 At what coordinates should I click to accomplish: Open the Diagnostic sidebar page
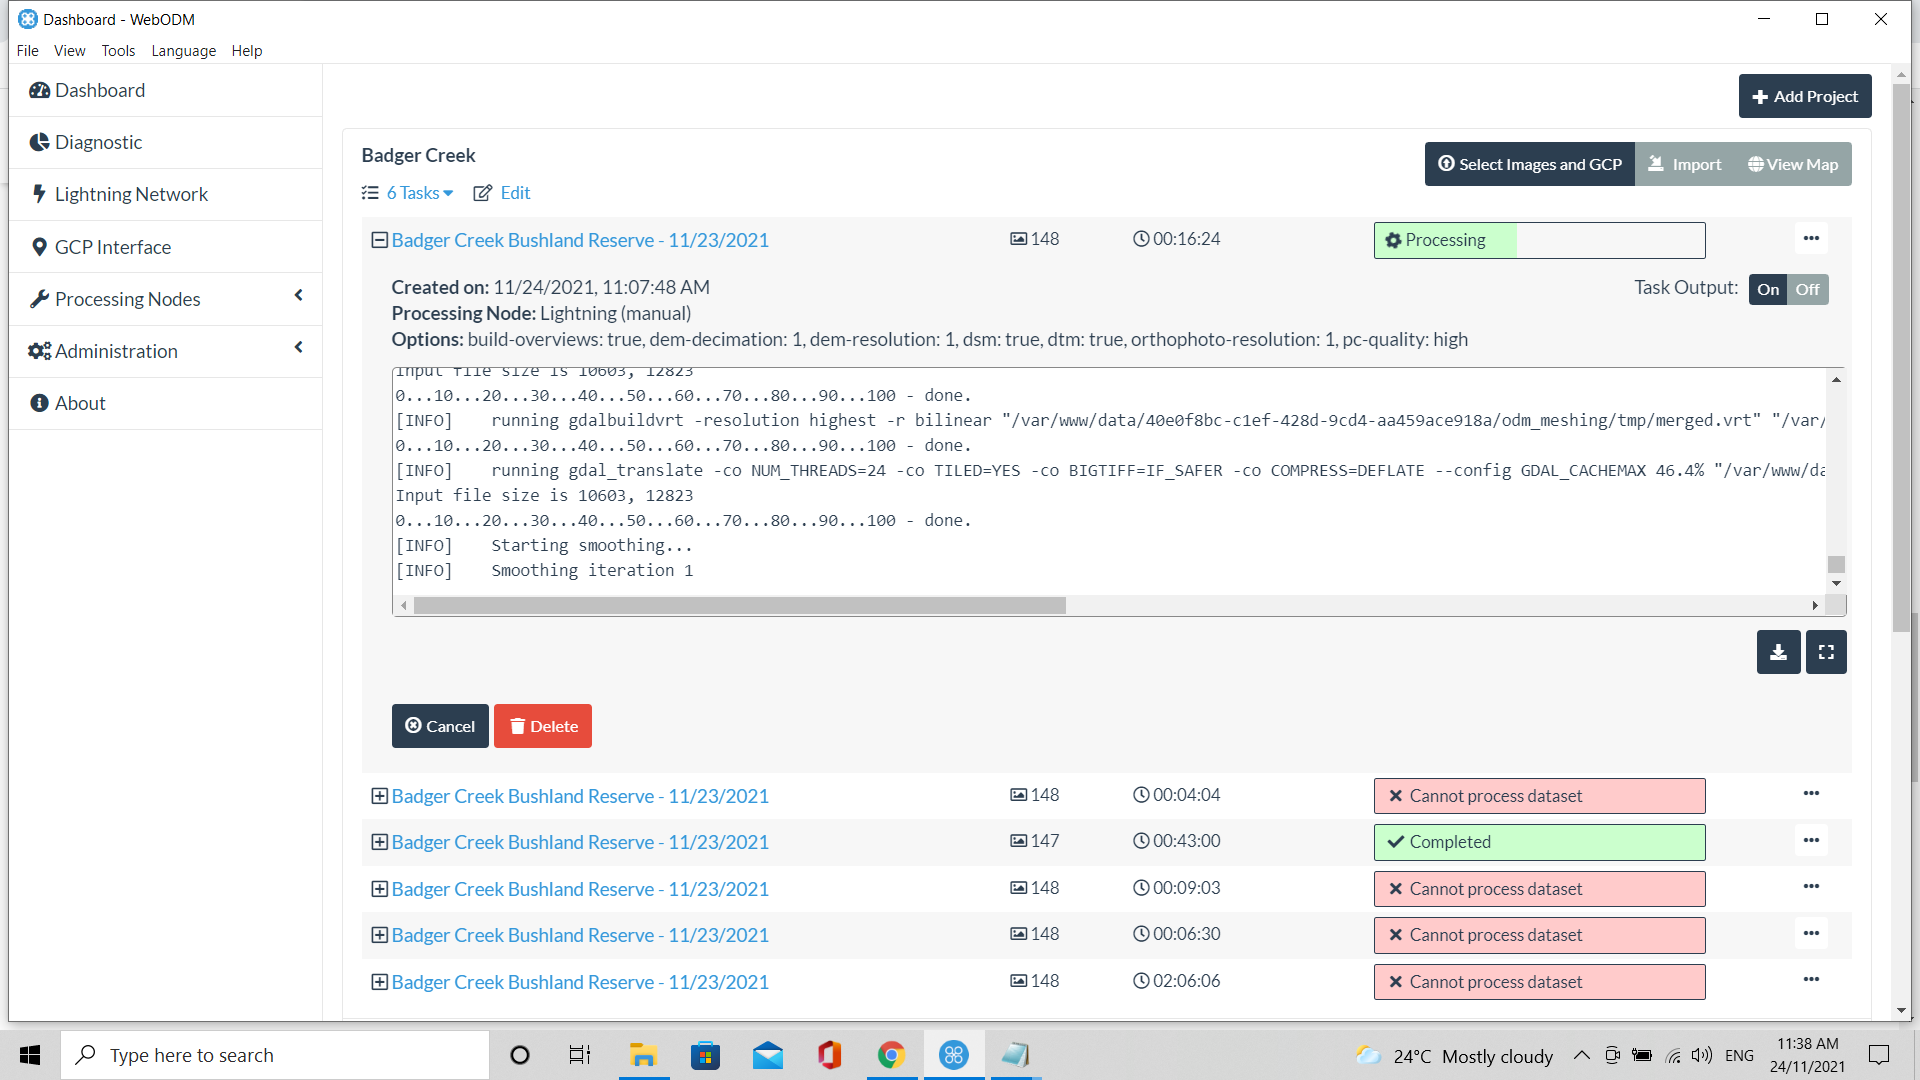pos(98,142)
